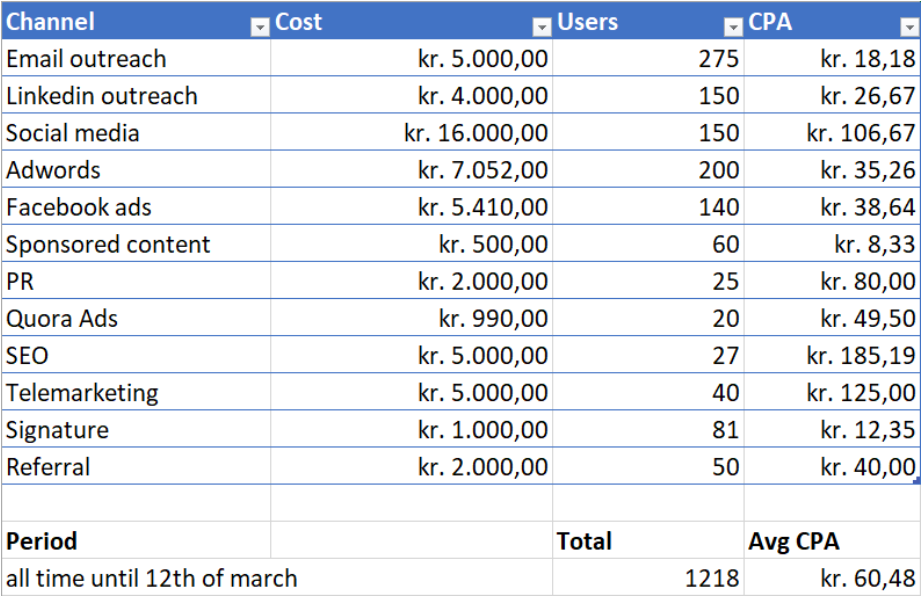Open the Cost column filter dropdown
This screenshot has width=922, height=597.
pyautogui.click(x=542, y=27)
